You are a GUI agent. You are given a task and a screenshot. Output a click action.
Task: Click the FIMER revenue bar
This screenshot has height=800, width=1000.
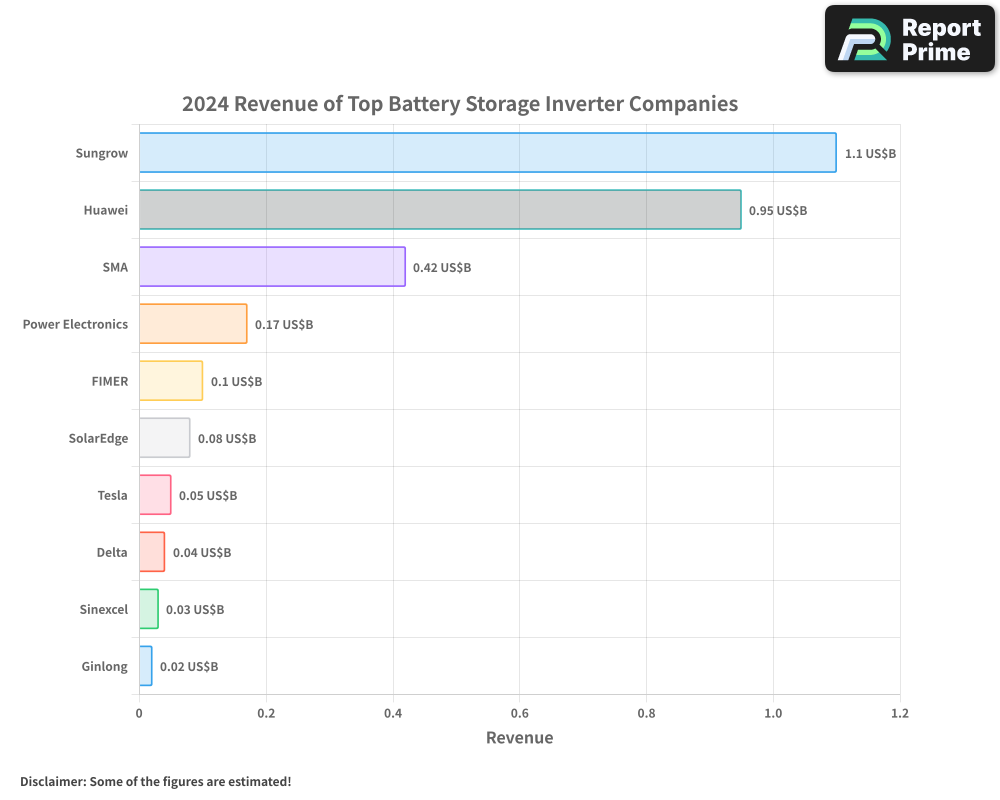tap(170, 381)
